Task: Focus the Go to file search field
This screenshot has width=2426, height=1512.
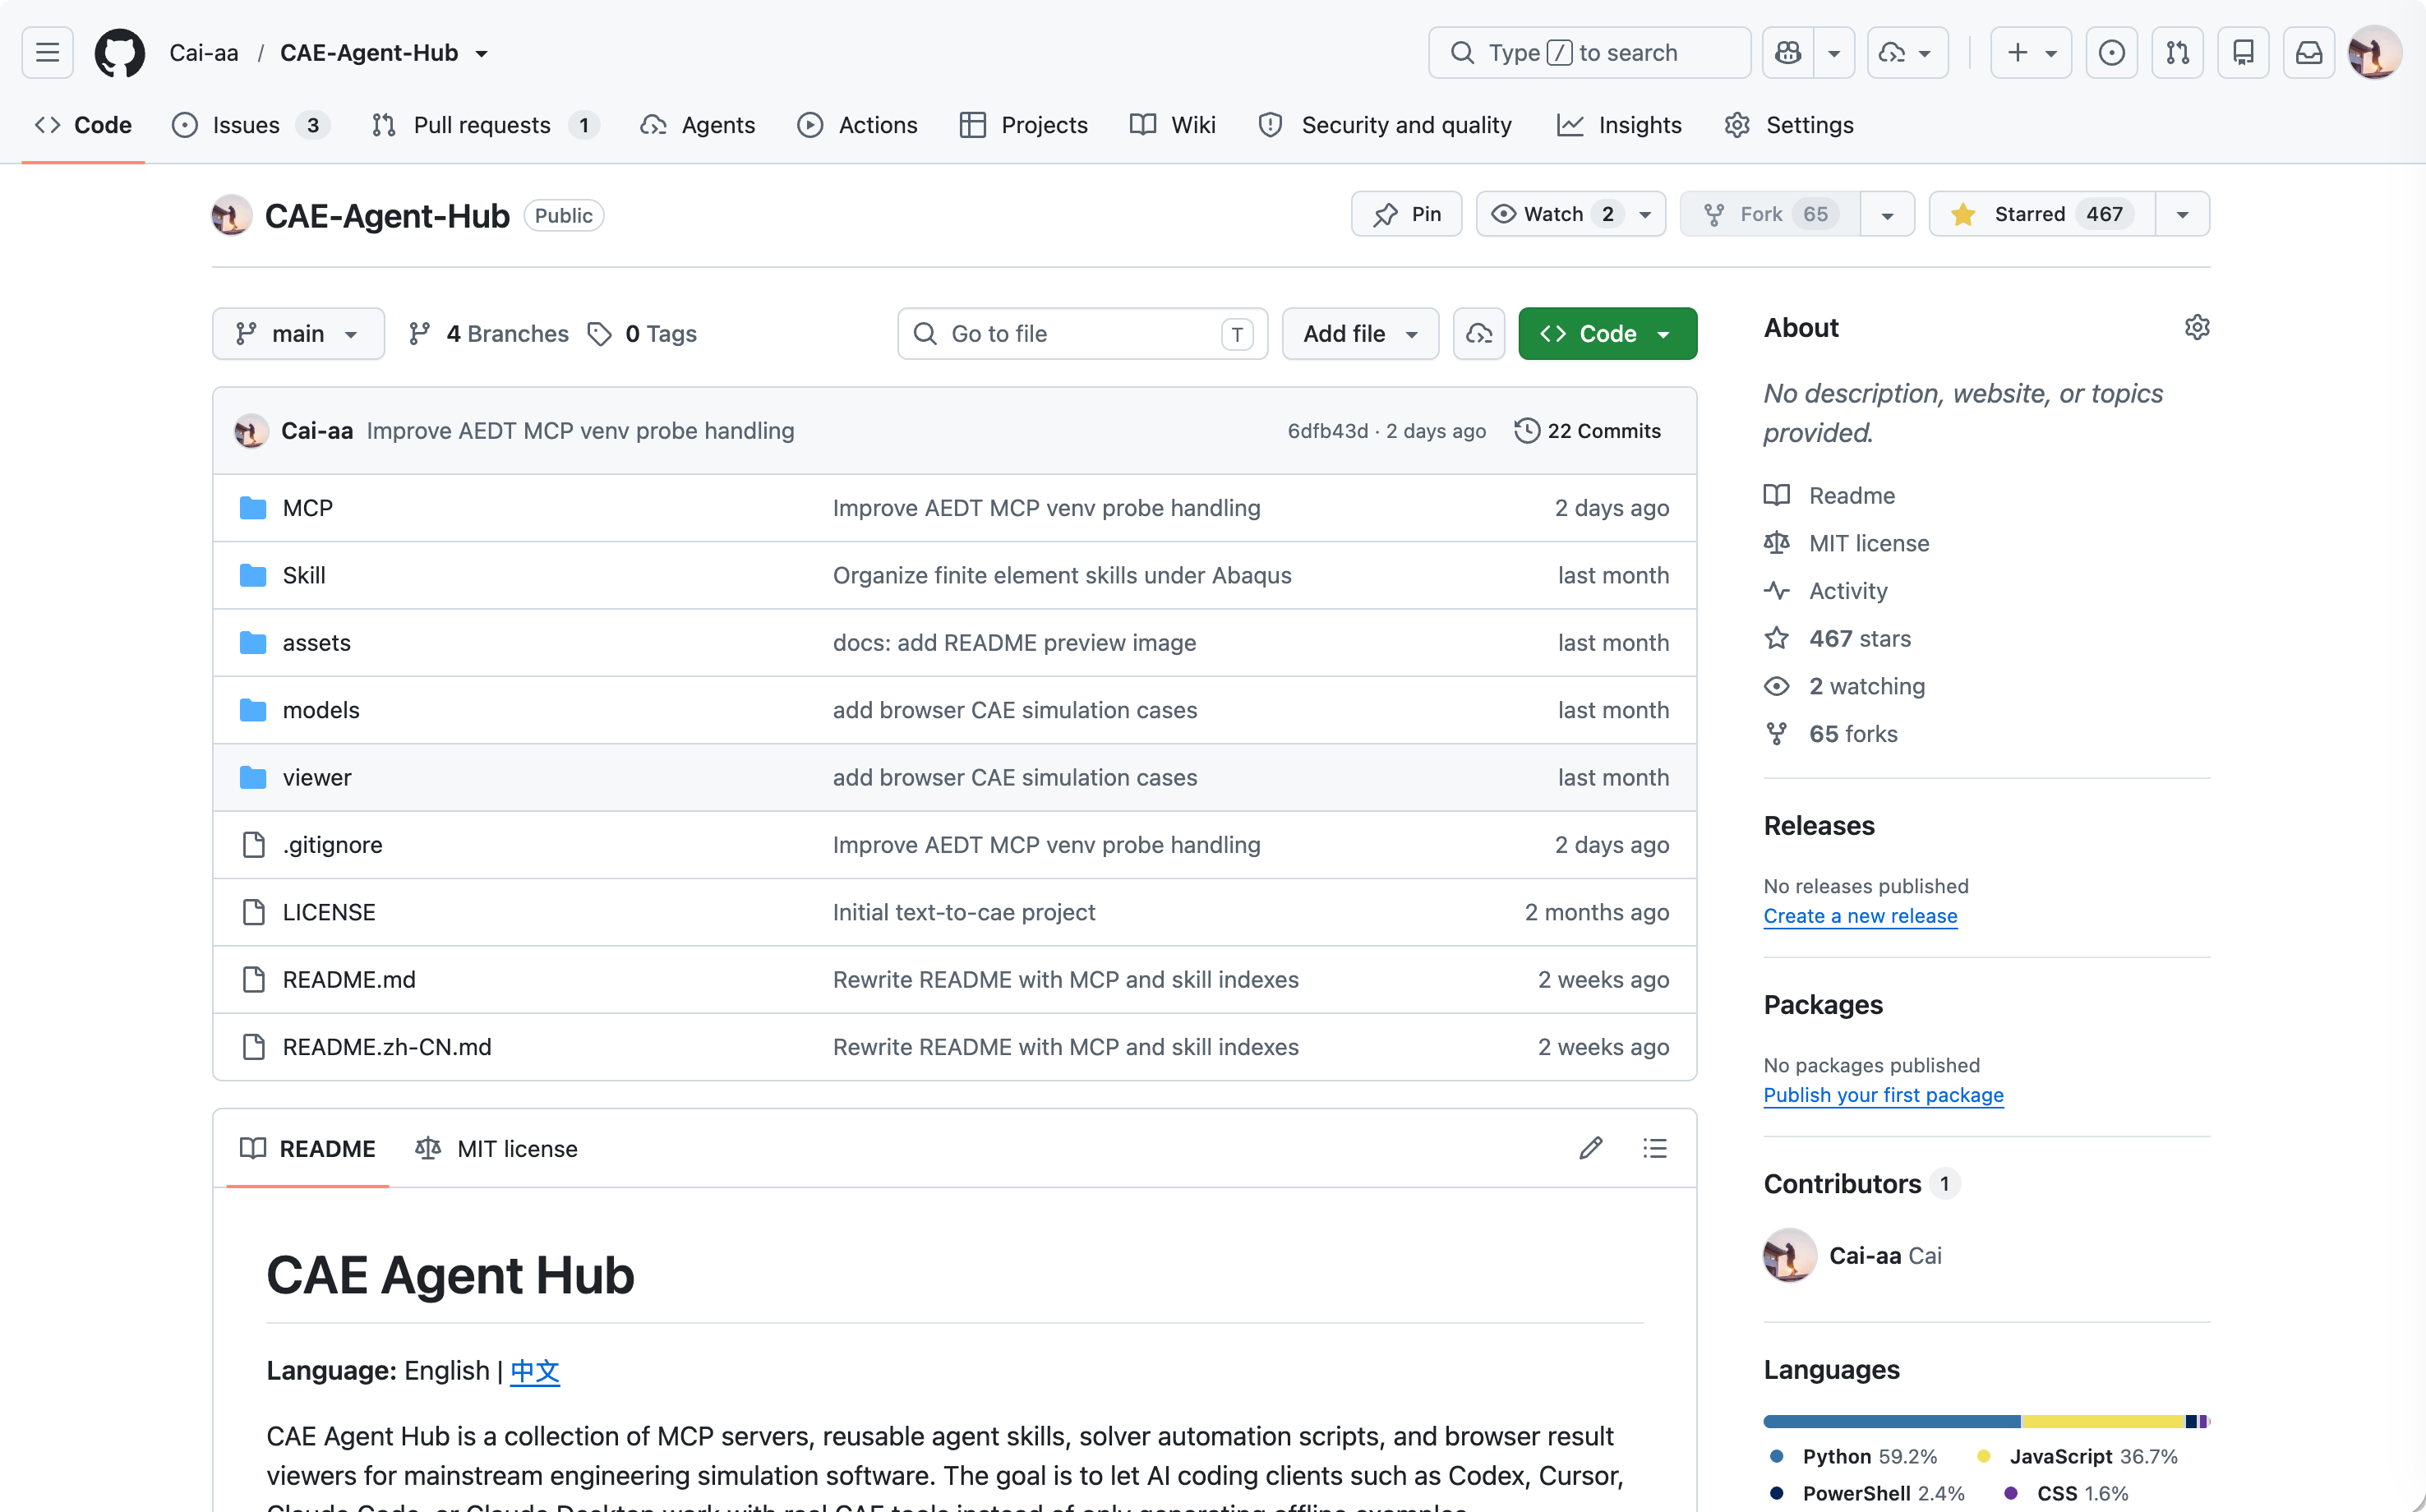Action: tap(1082, 333)
